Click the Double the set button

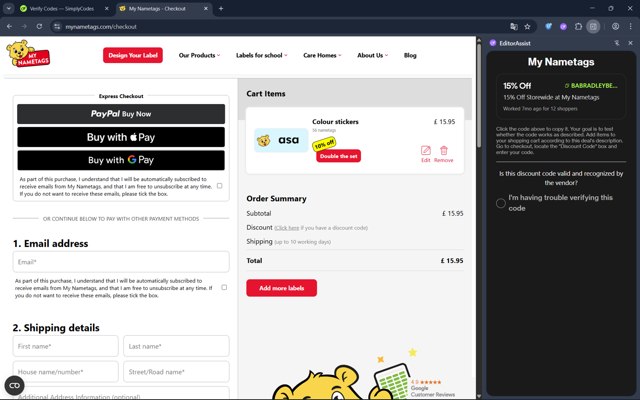pyautogui.click(x=338, y=156)
